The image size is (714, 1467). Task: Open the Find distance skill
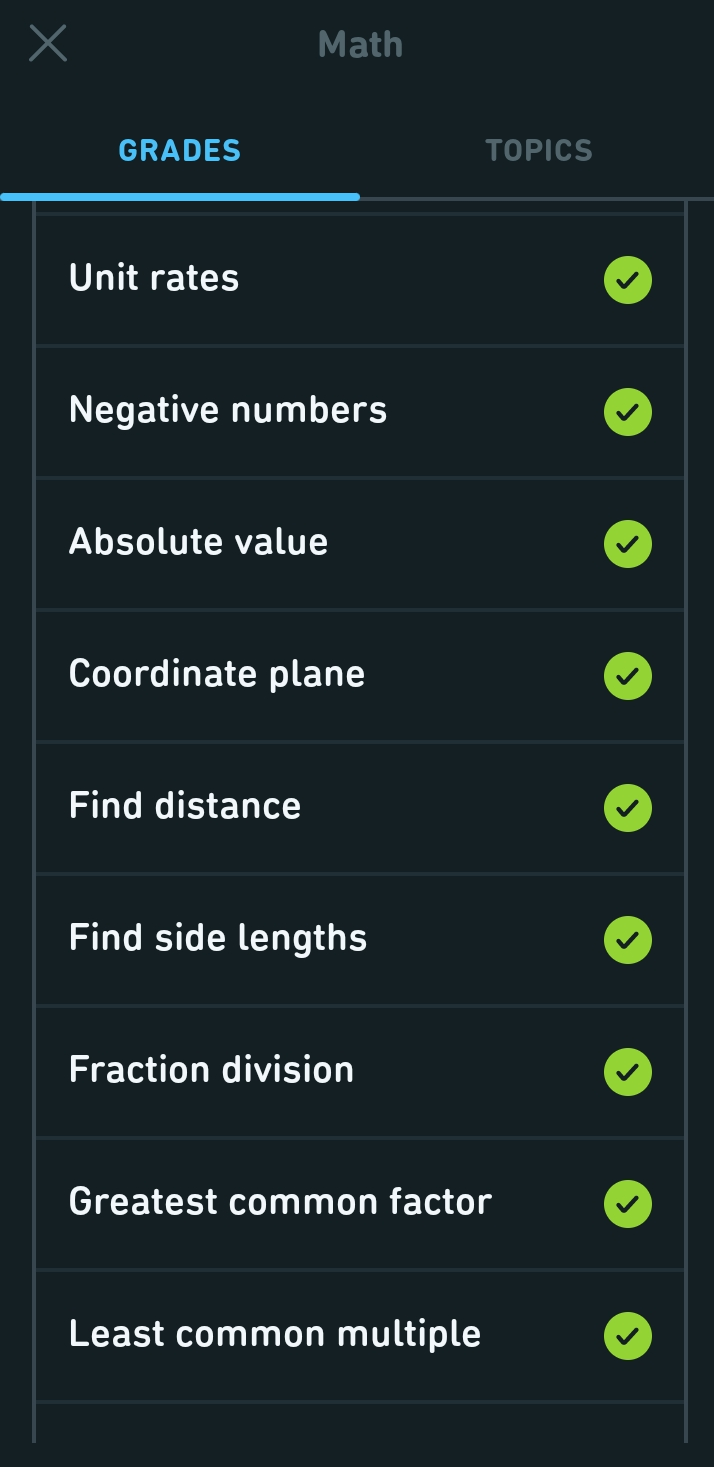(x=300, y=806)
